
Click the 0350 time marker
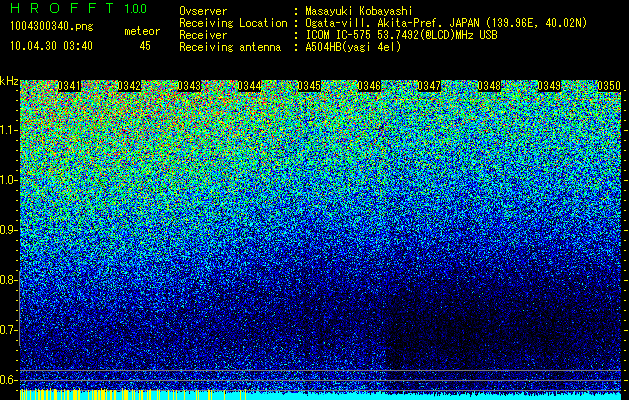[x=609, y=86]
